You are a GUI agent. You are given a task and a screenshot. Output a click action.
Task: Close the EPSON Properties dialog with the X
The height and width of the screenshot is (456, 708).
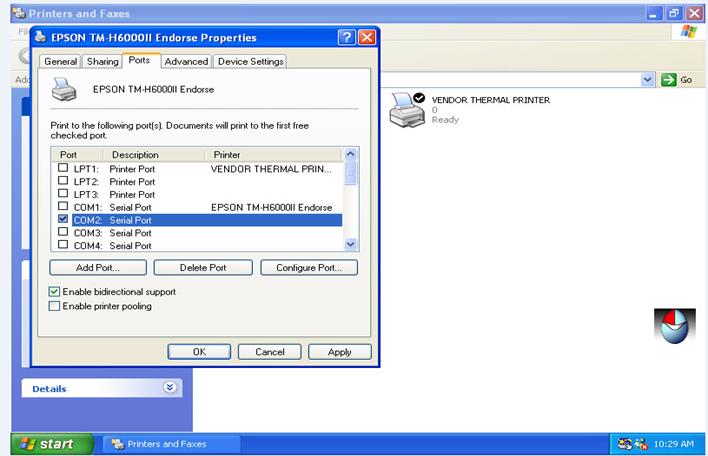tap(367, 37)
